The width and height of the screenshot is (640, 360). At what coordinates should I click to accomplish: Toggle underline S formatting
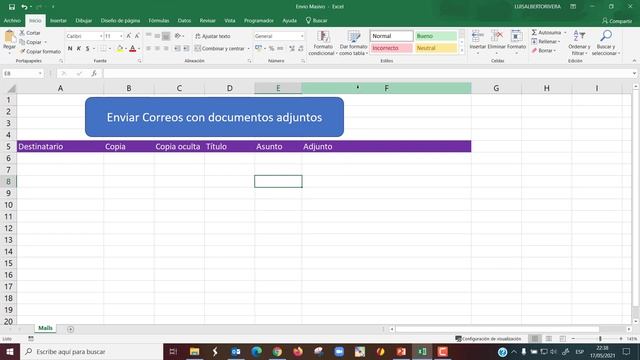(x=87, y=49)
